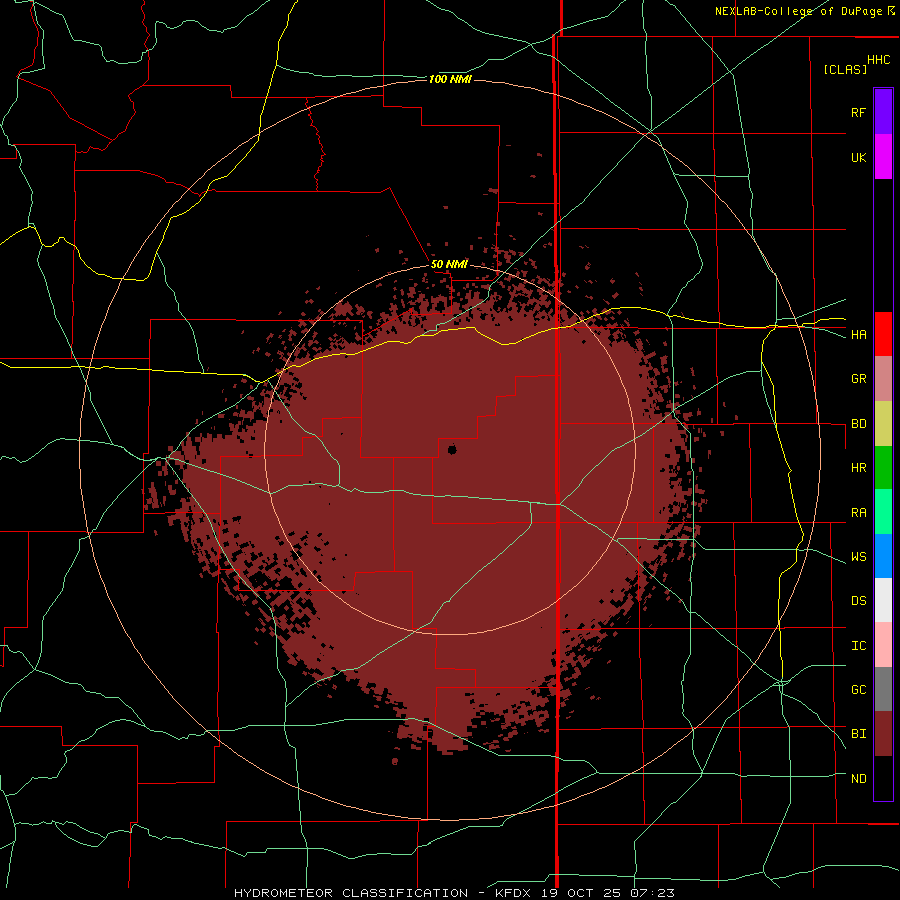Viewport: 900px width, 900px height.
Task: Click the HA red legend swatch
Action: (883, 334)
